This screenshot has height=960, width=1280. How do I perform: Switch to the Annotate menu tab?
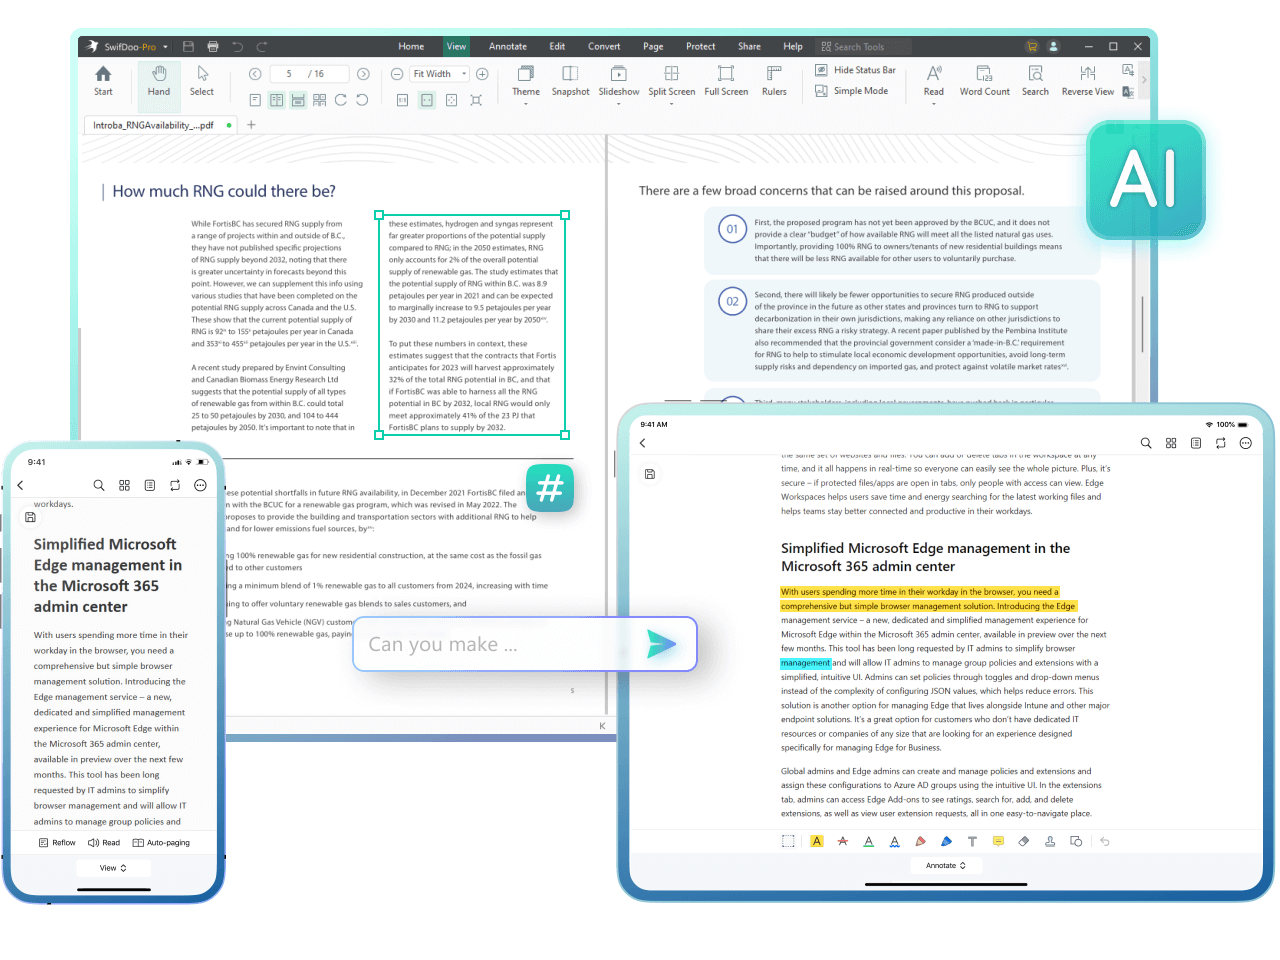tap(508, 47)
